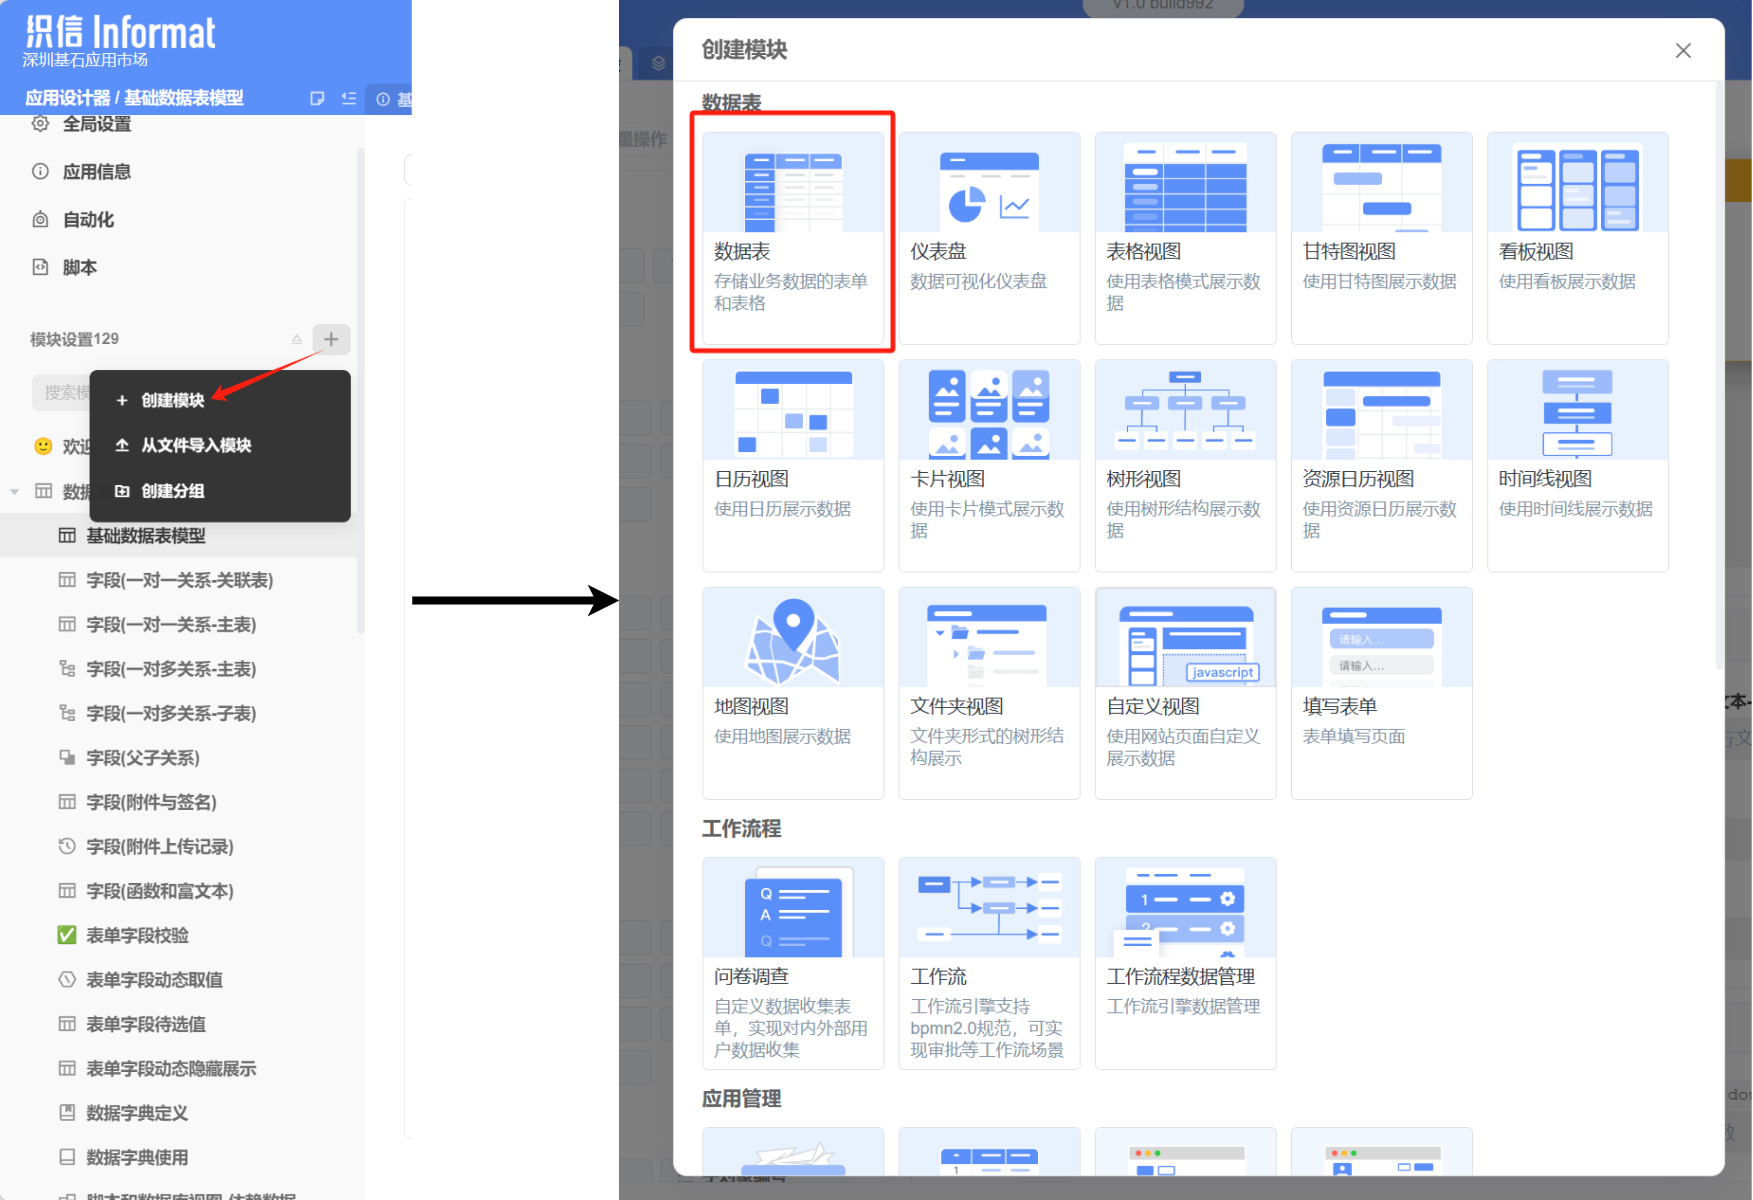This screenshot has width=1753, height=1200.
Task: Open 全局设置 via the gear icon
Action: pos(95,124)
